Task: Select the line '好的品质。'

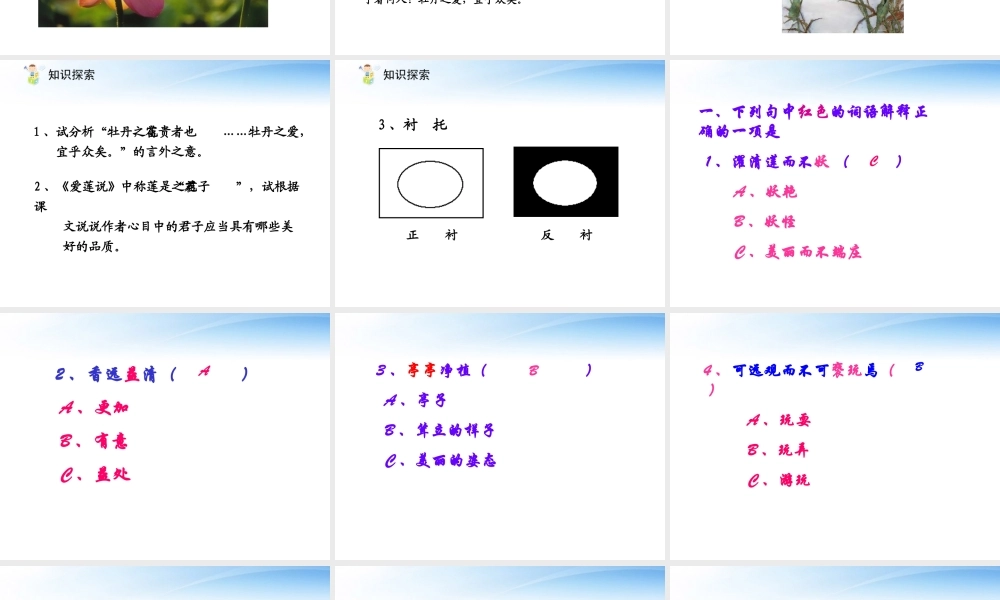Action: [92, 246]
